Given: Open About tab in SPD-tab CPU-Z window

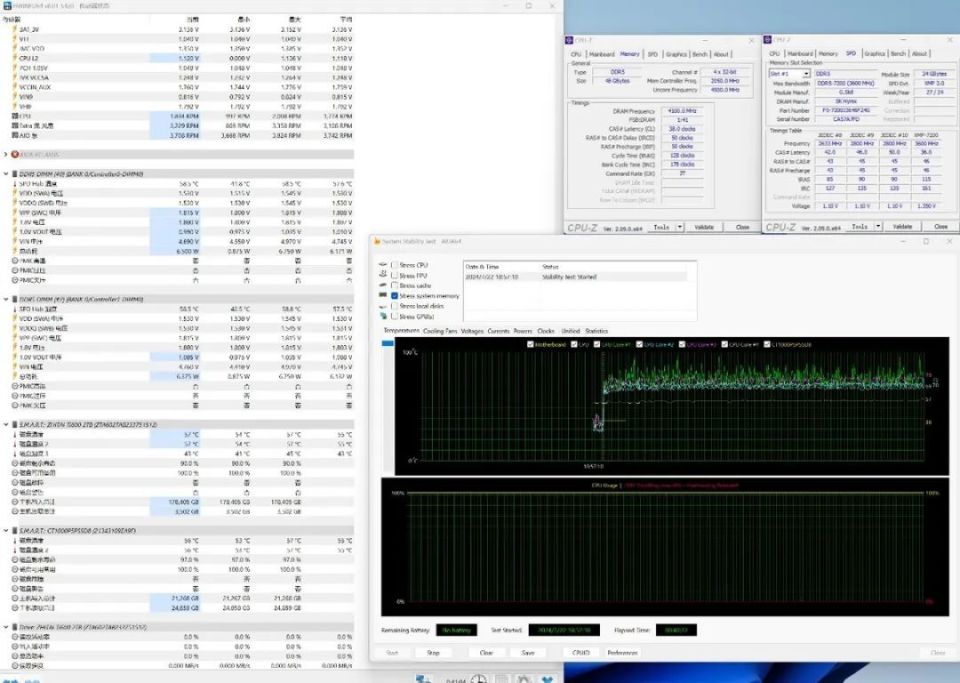Looking at the screenshot, I should [920, 54].
